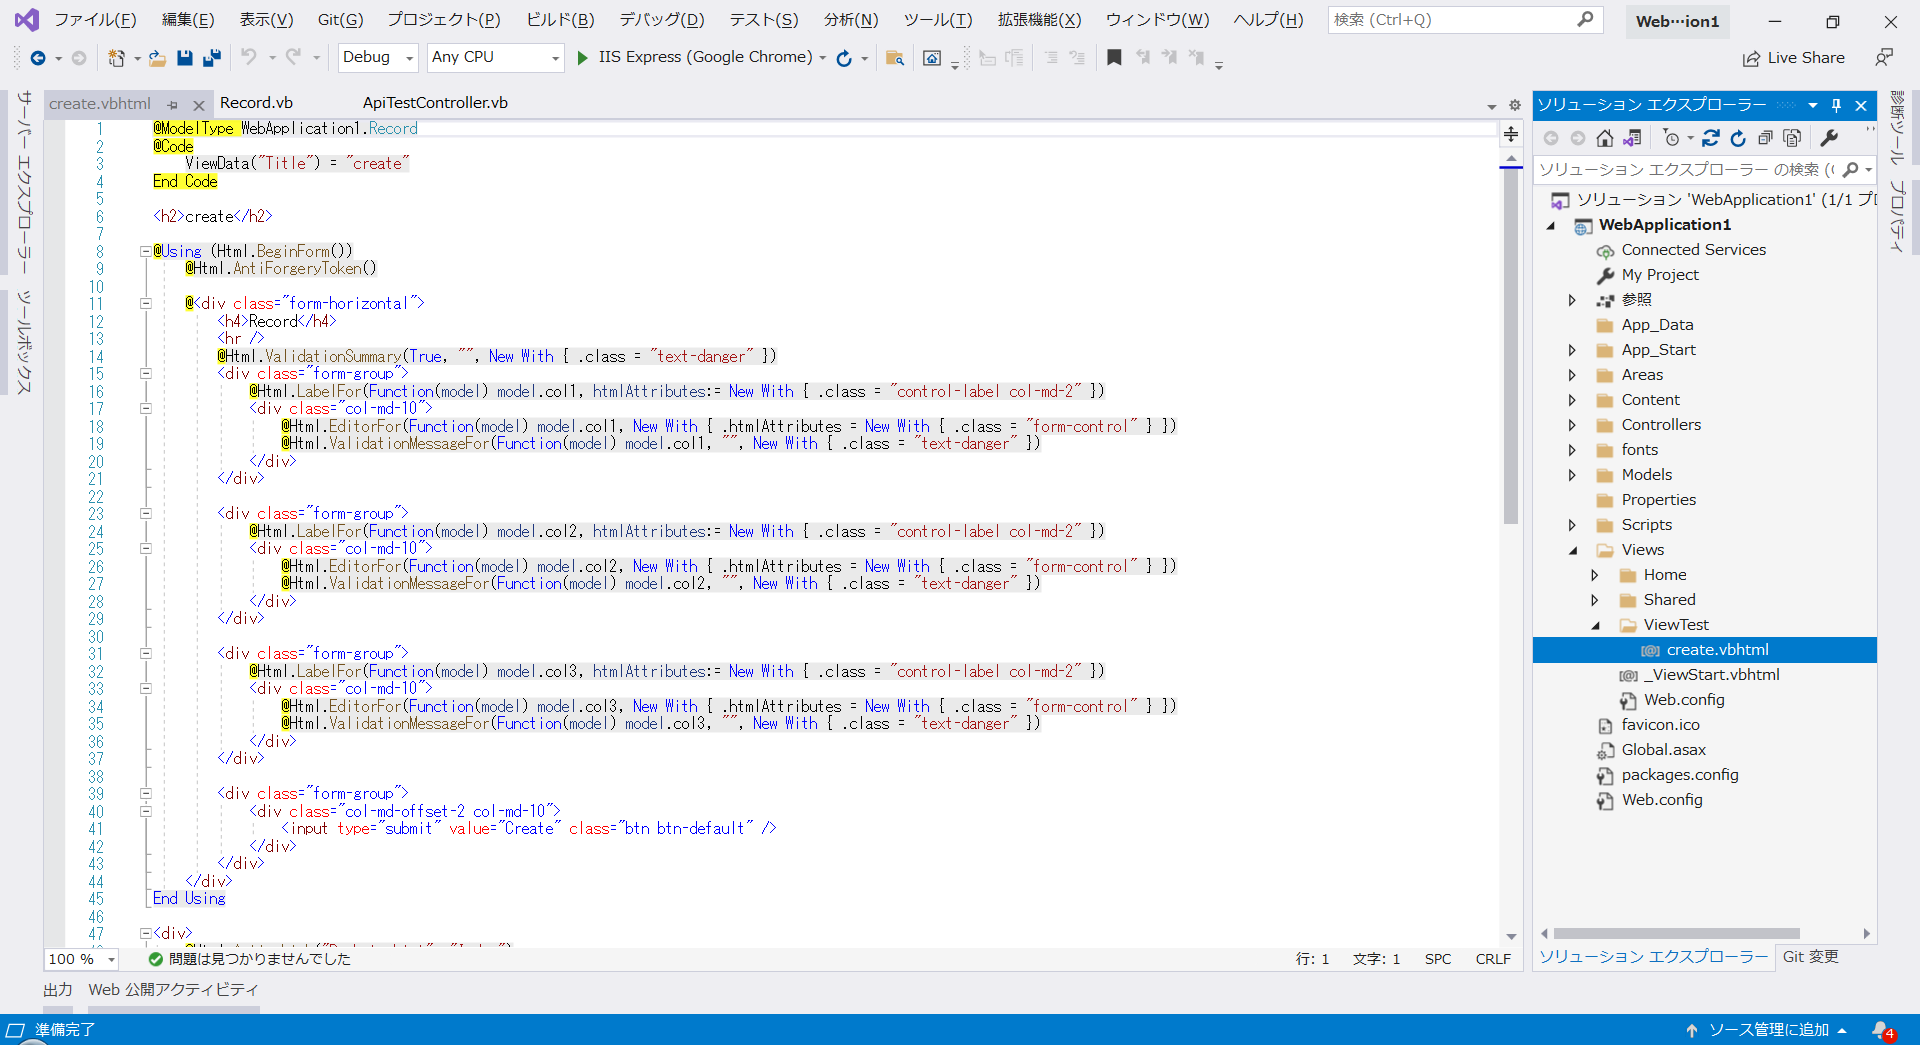Click the Undo icon on the toolbar

249,57
